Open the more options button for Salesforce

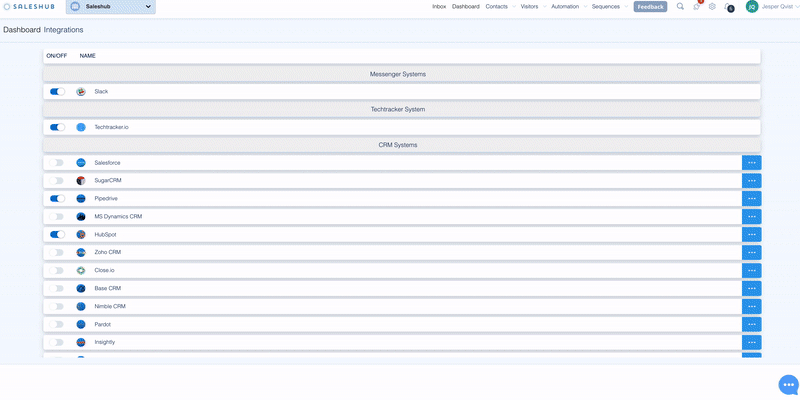coord(752,163)
